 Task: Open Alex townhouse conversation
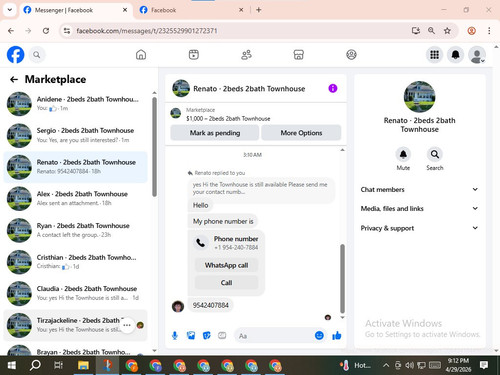tap(75, 198)
